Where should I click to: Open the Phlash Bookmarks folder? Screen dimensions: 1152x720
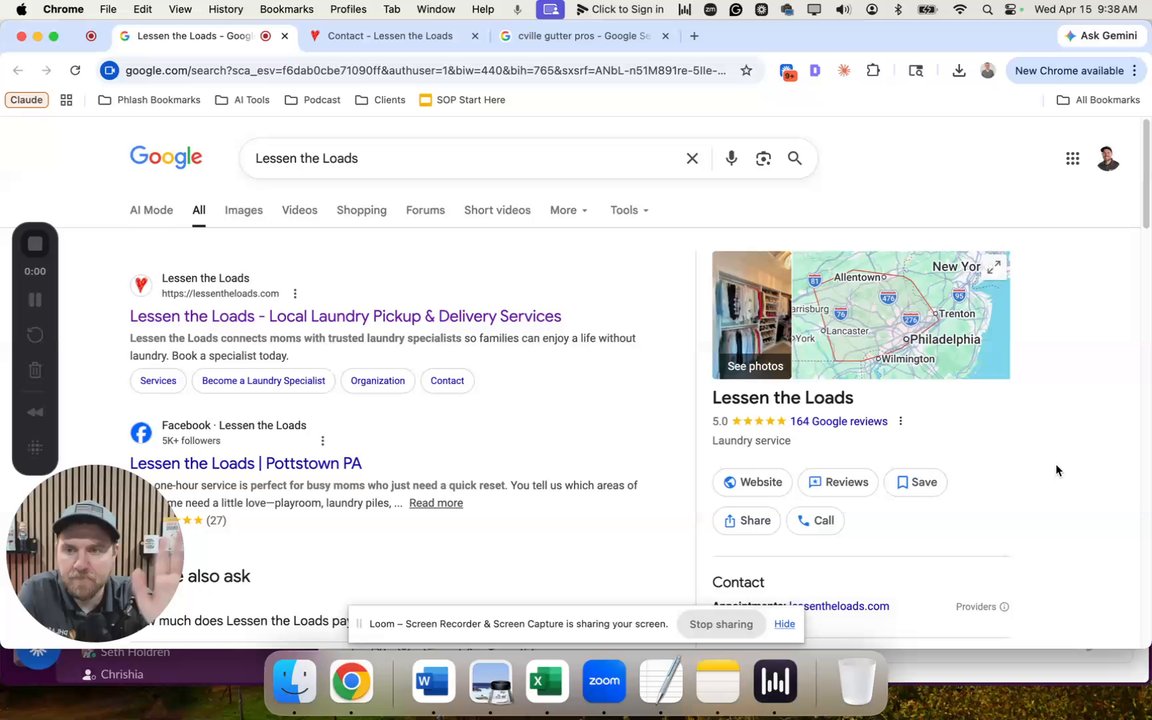pyautogui.click(x=149, y=100)
